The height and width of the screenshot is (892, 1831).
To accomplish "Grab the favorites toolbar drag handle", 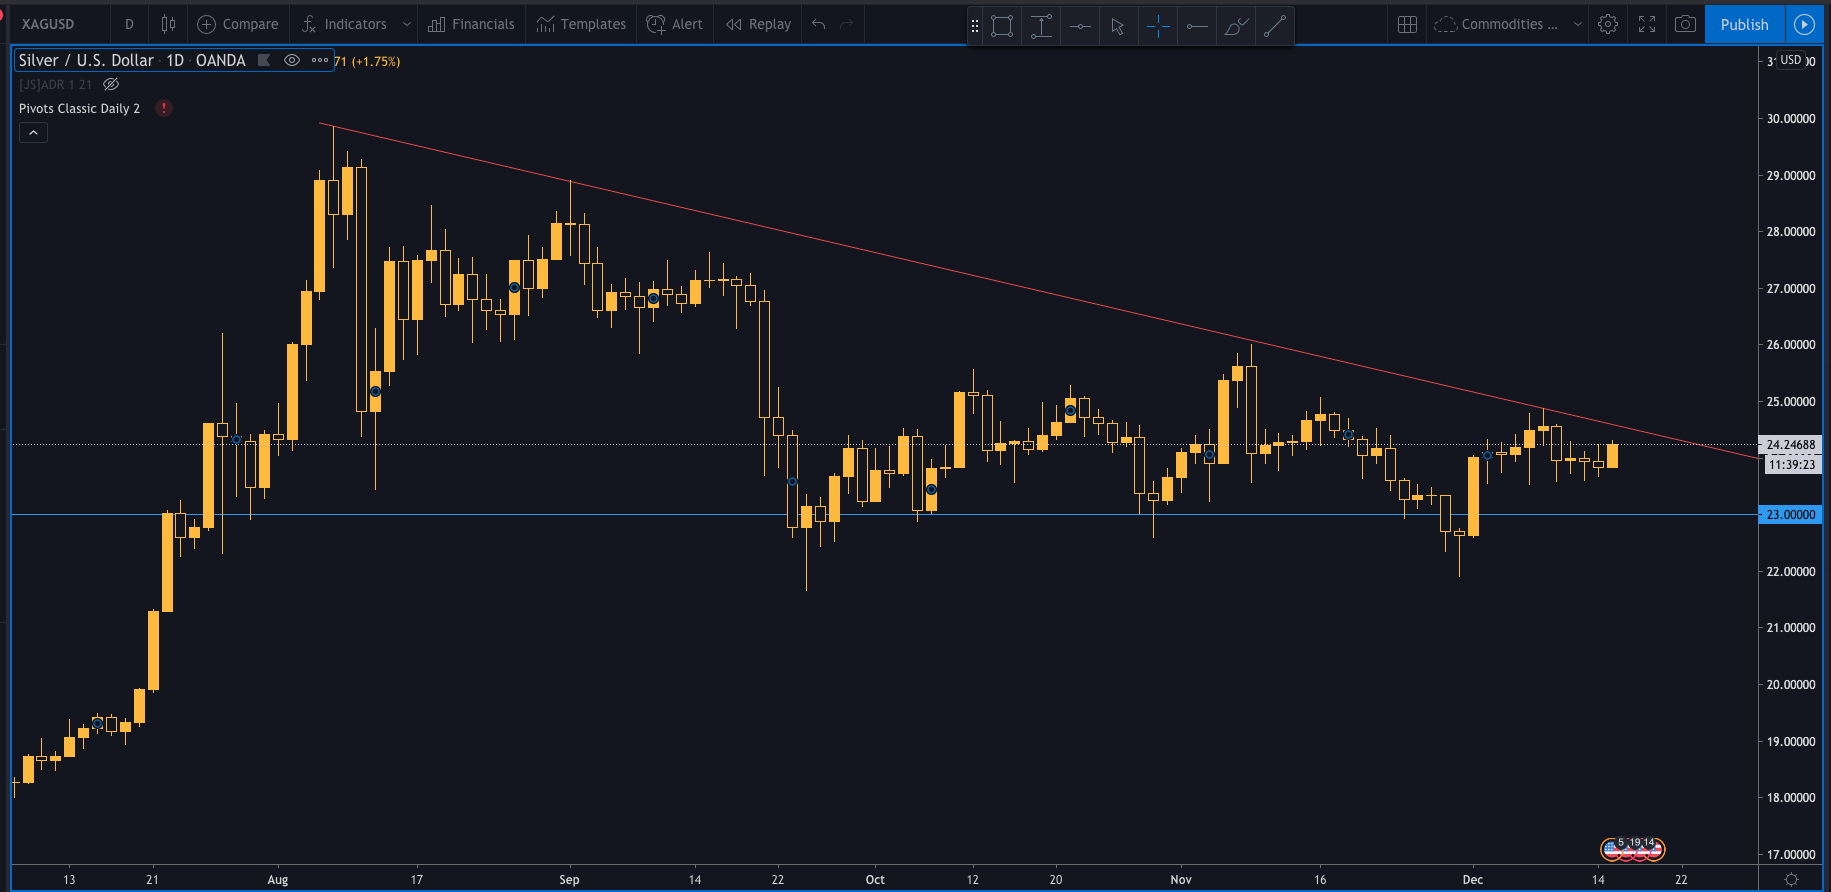I will pyautogui.click(x=975, y=26).
